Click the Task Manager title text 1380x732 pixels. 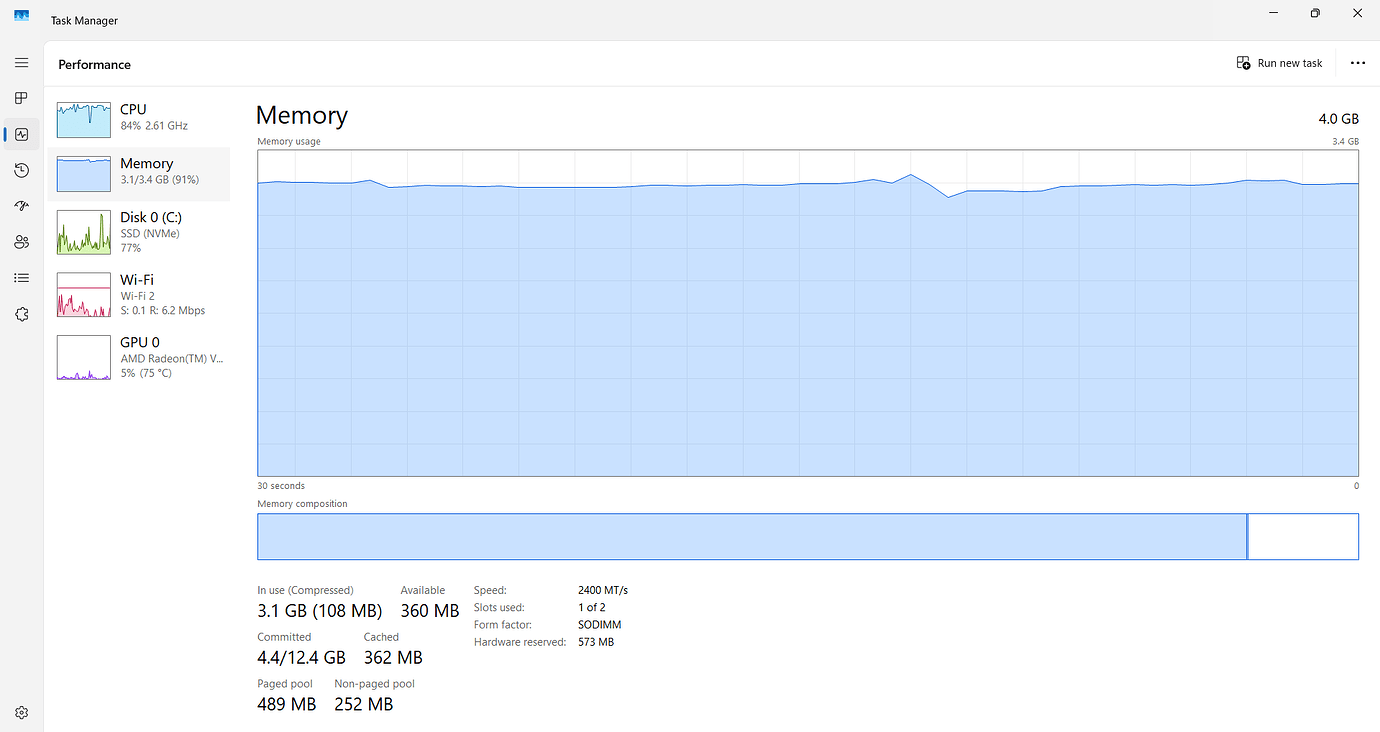(x=84, y=20)
